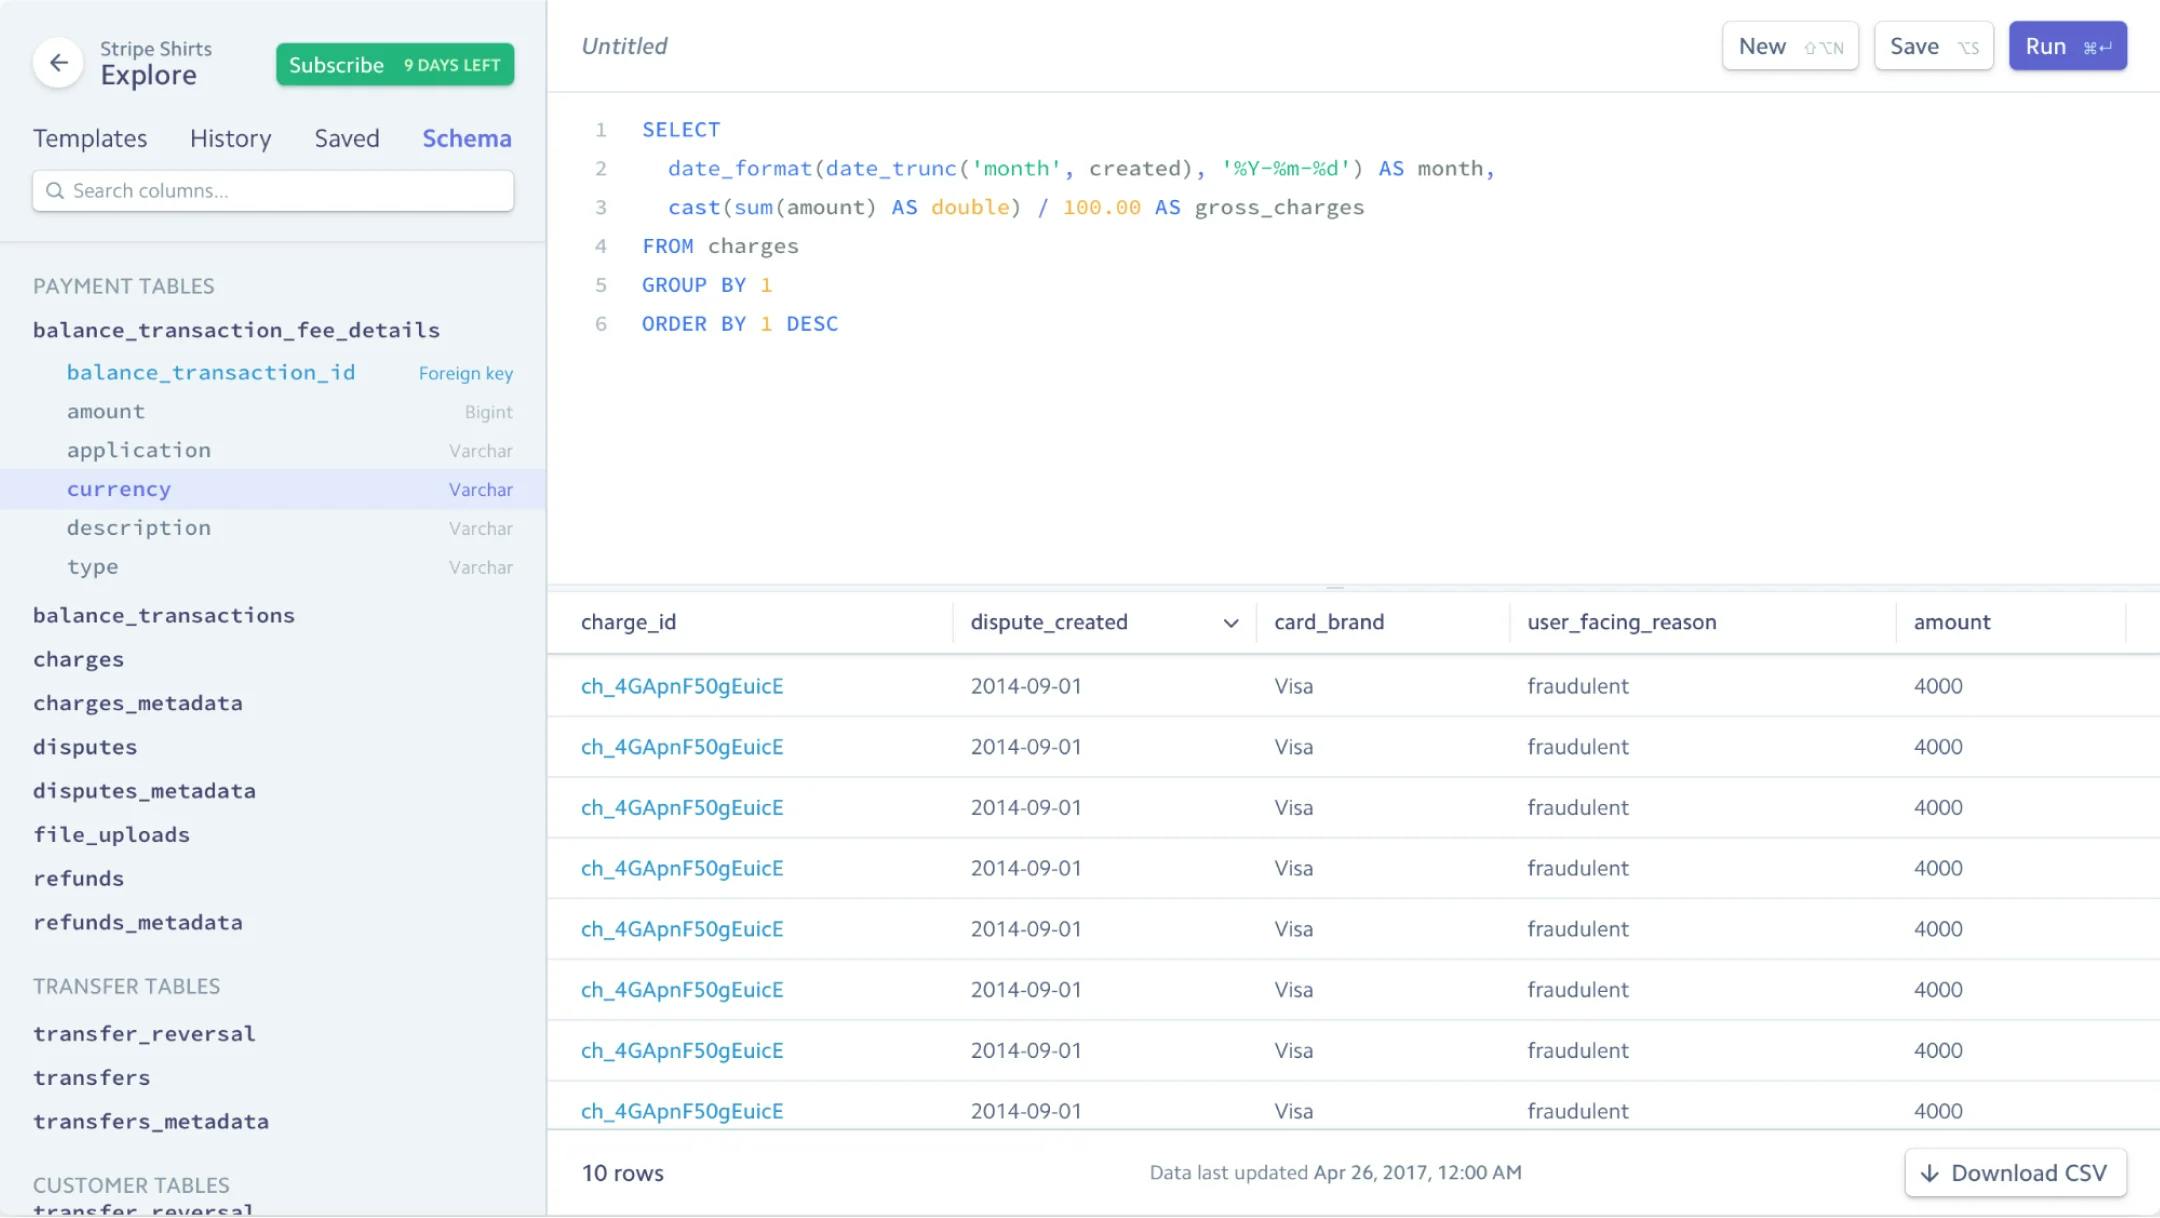
Task: Expand the disputes table
Action: tap(85, 747)
